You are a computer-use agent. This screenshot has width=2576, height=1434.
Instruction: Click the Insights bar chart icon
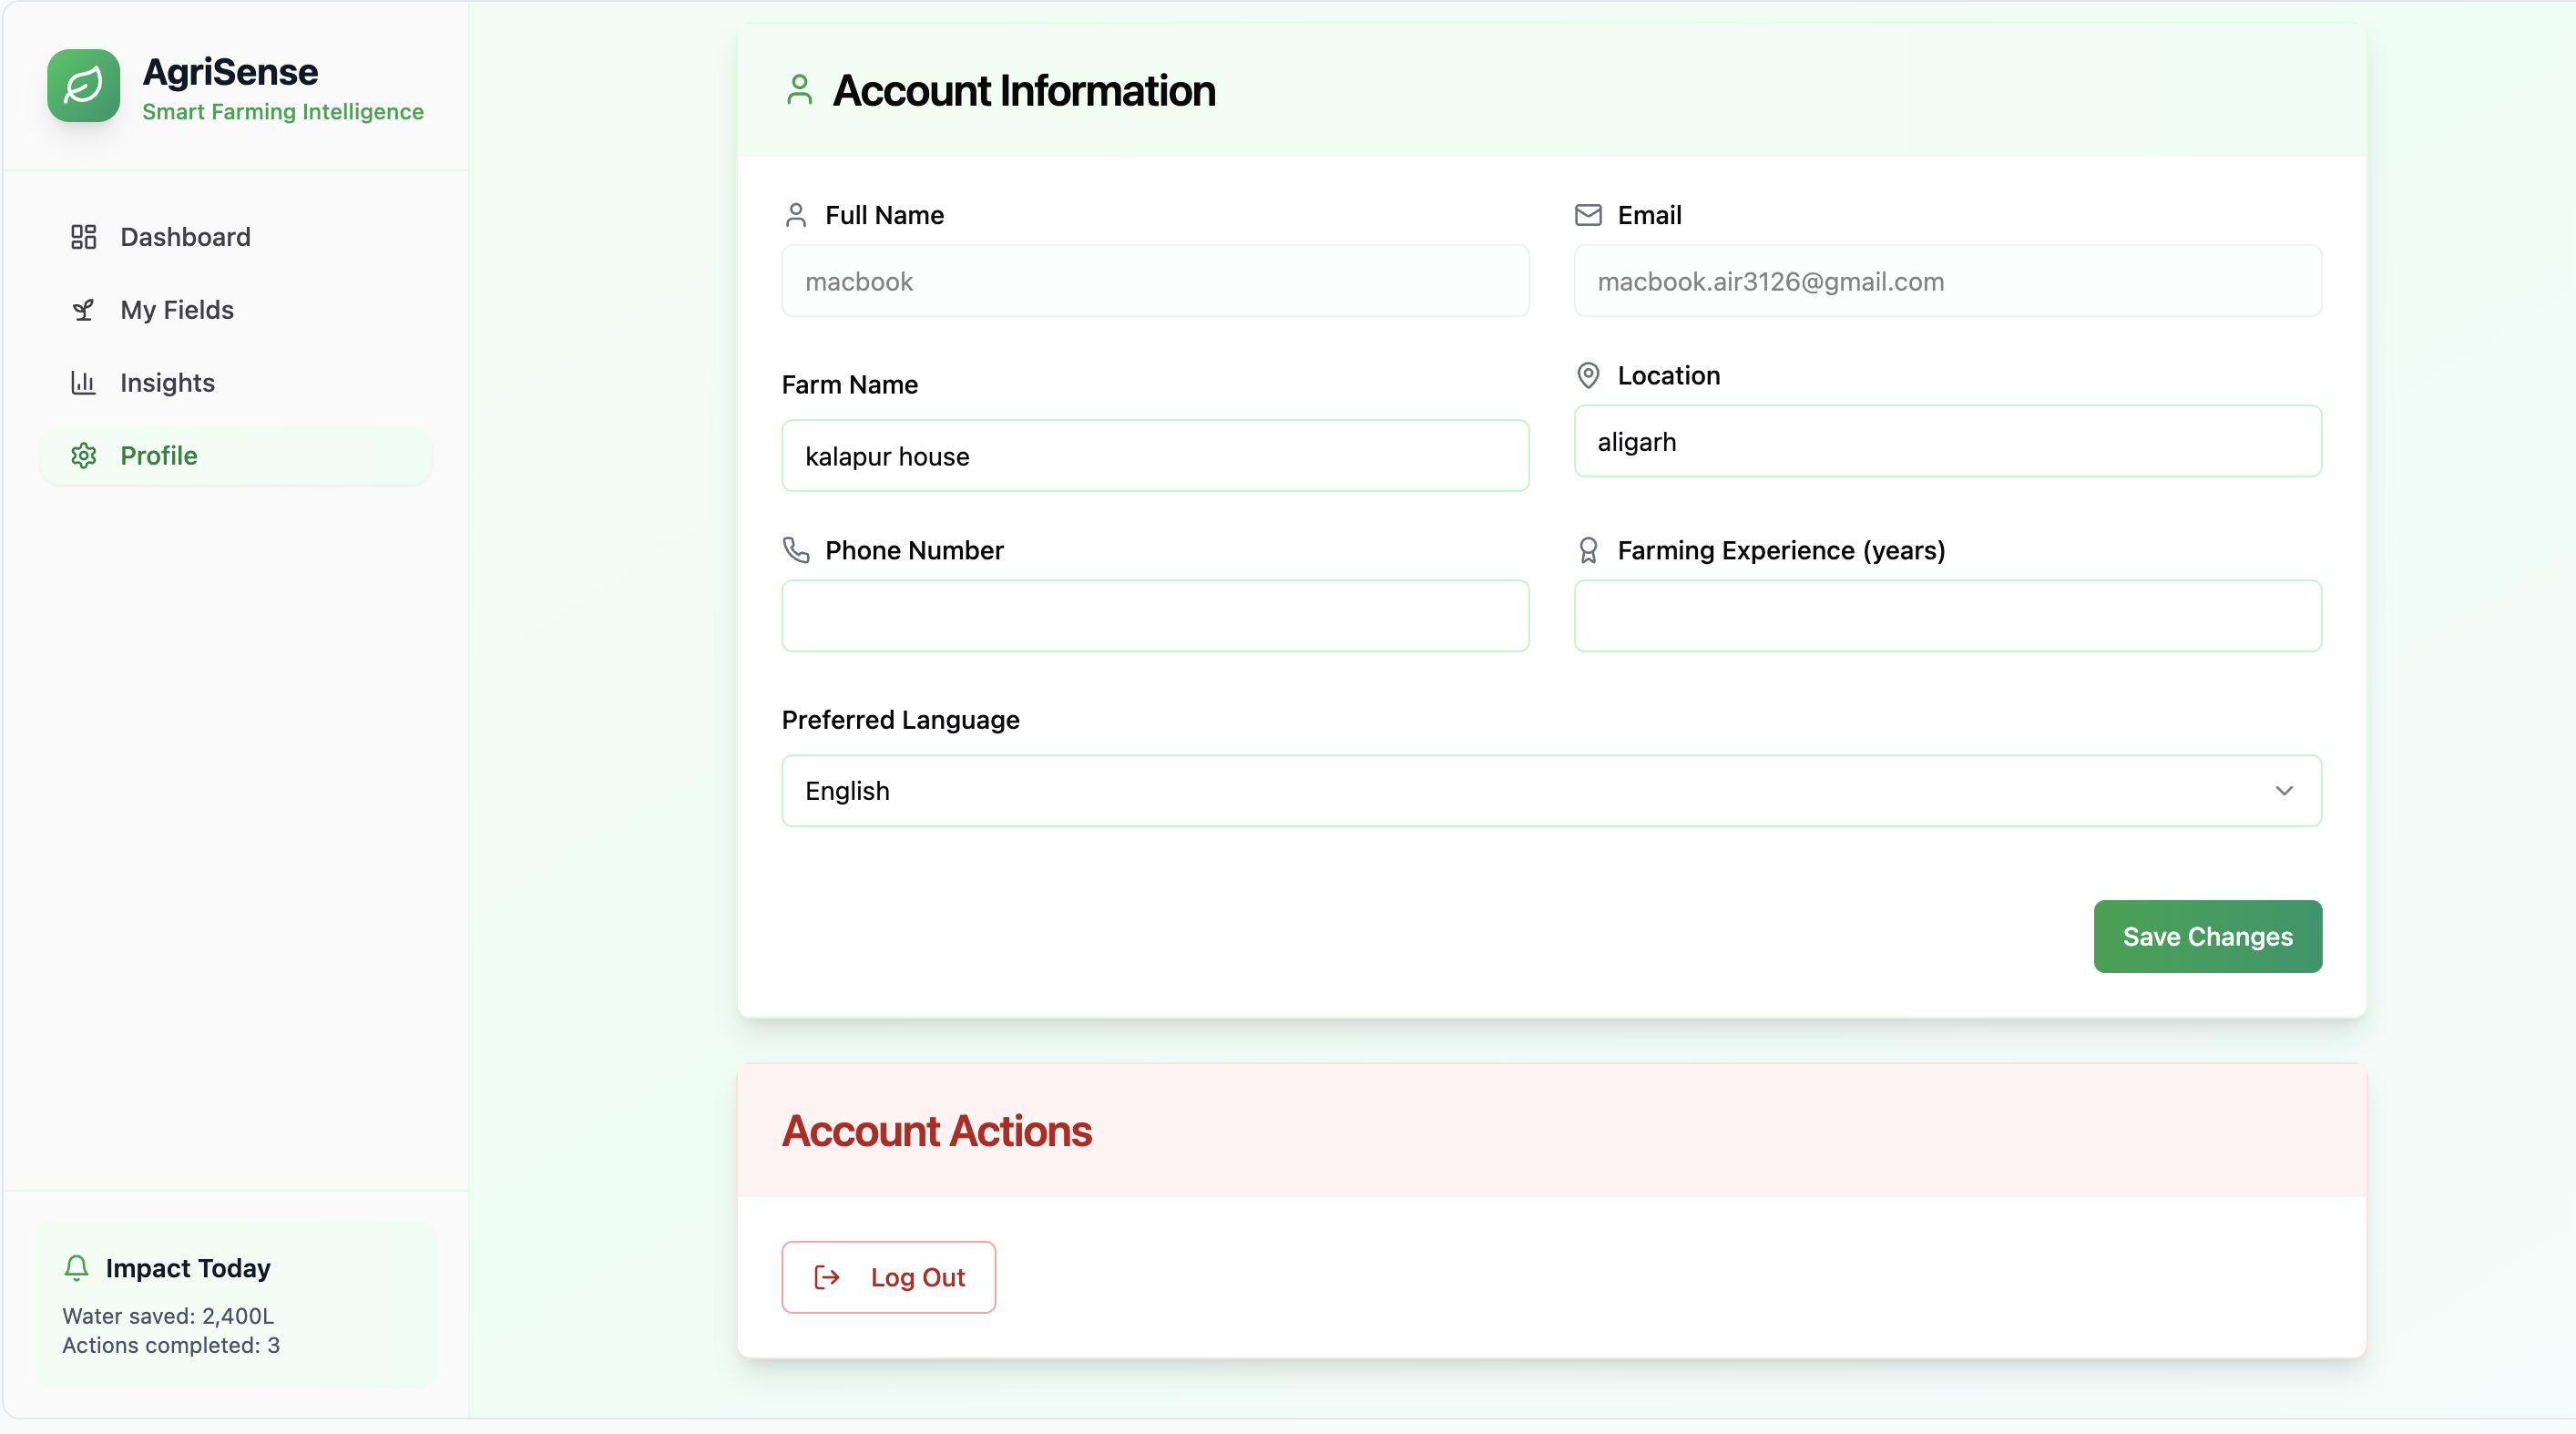coord(83,383)
